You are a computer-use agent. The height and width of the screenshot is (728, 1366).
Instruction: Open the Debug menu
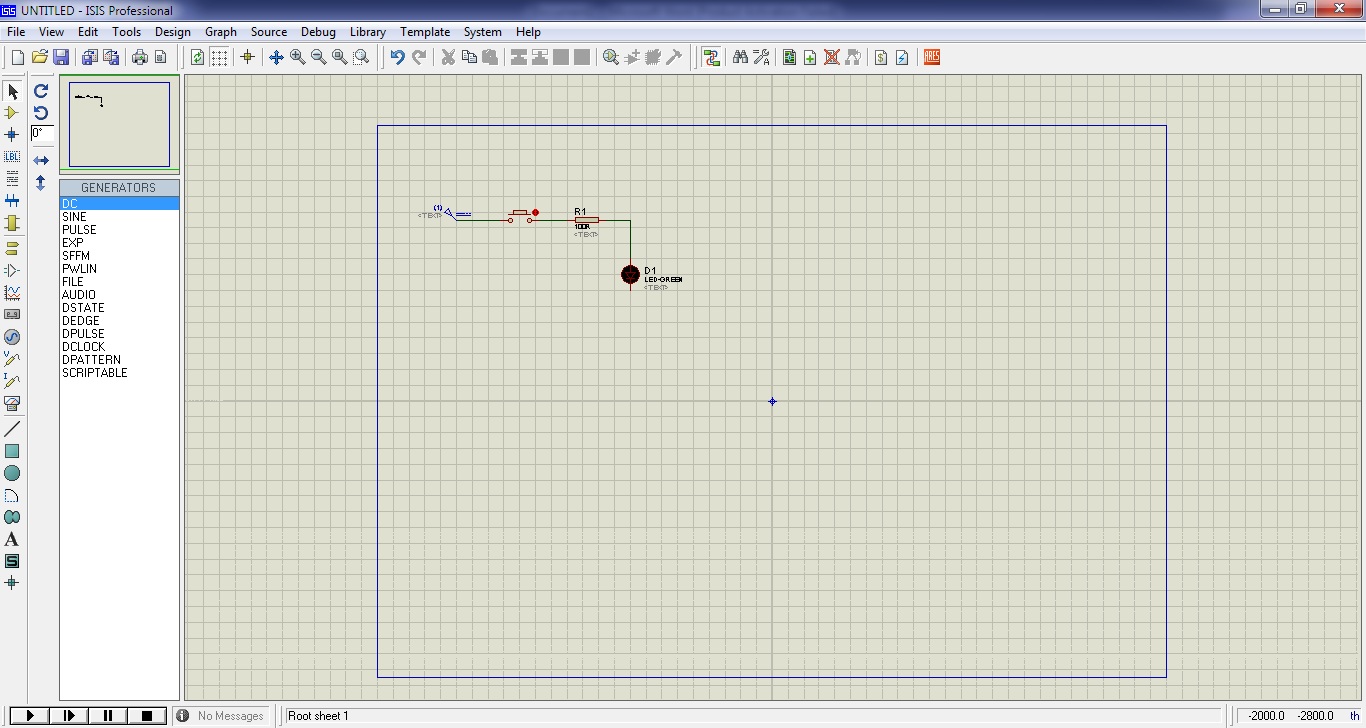click(318, 31)
